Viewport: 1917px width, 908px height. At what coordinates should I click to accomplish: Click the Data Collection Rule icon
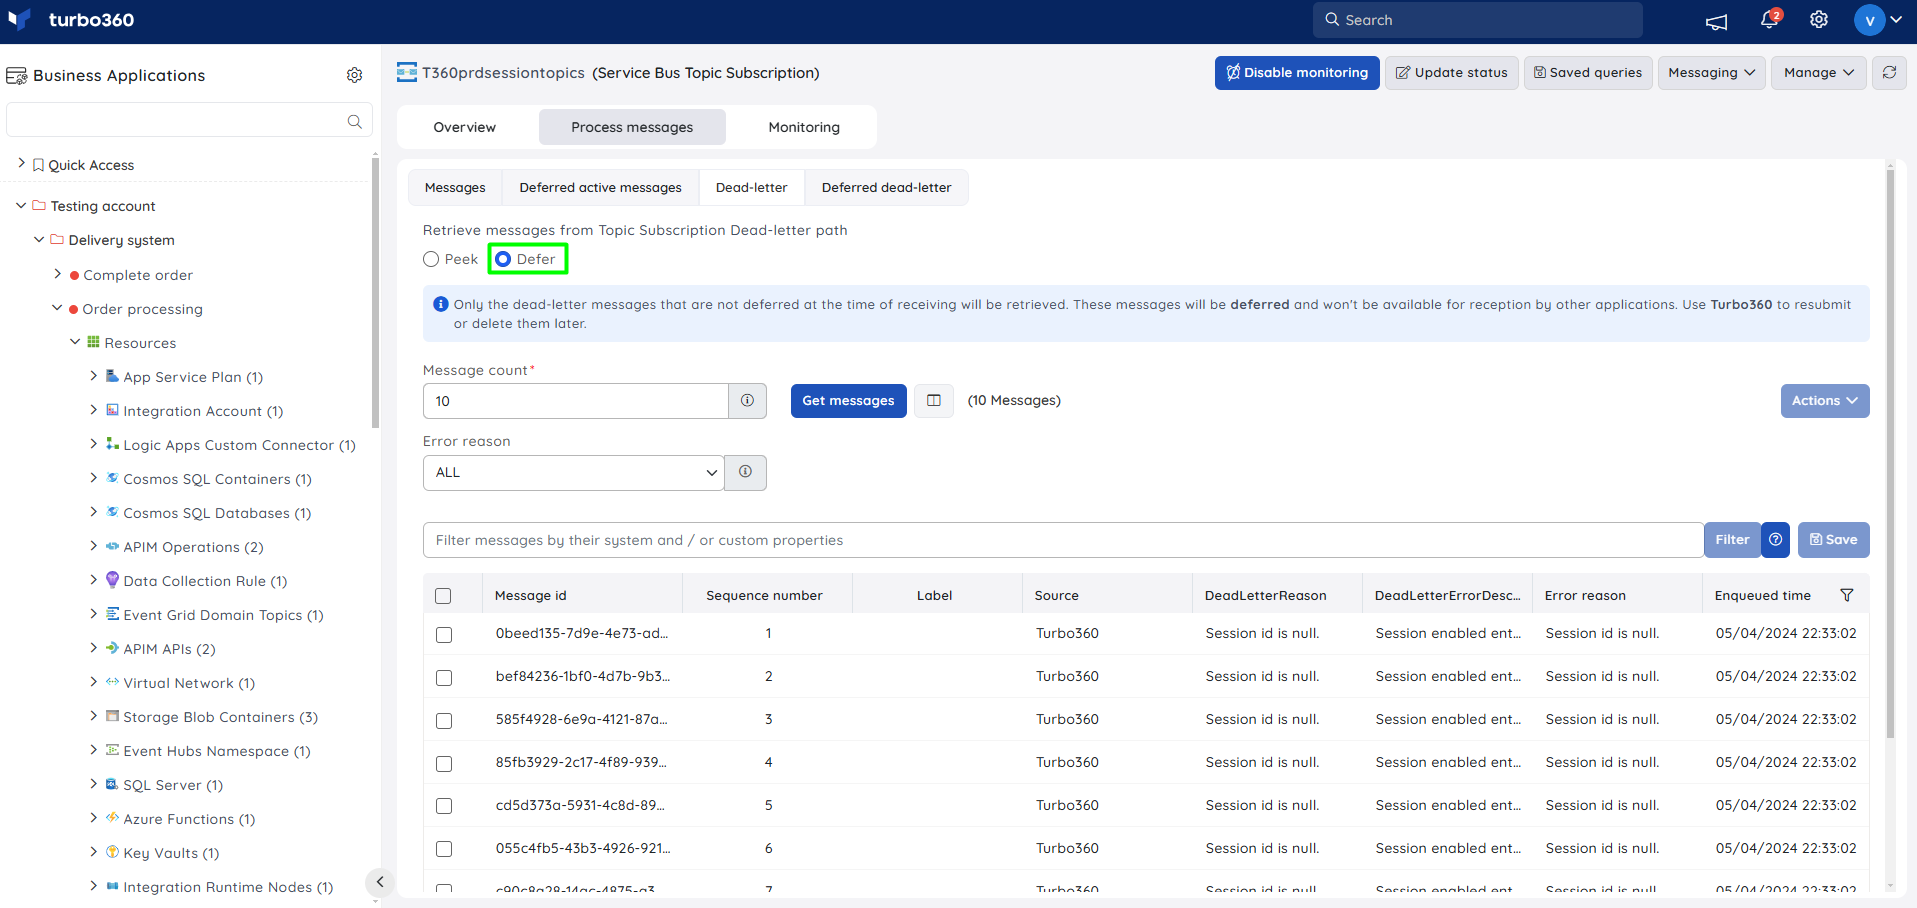click(112, 580)
